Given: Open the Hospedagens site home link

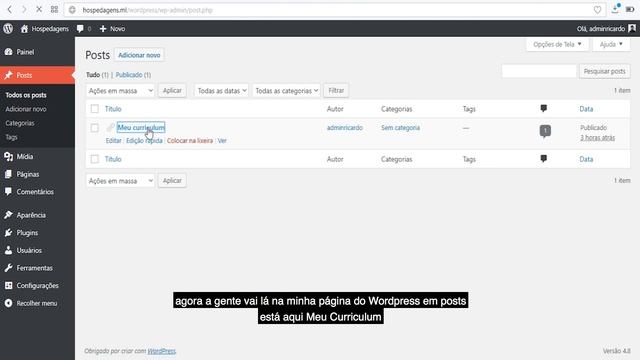Looking at the screenshot, I should 44,29.
